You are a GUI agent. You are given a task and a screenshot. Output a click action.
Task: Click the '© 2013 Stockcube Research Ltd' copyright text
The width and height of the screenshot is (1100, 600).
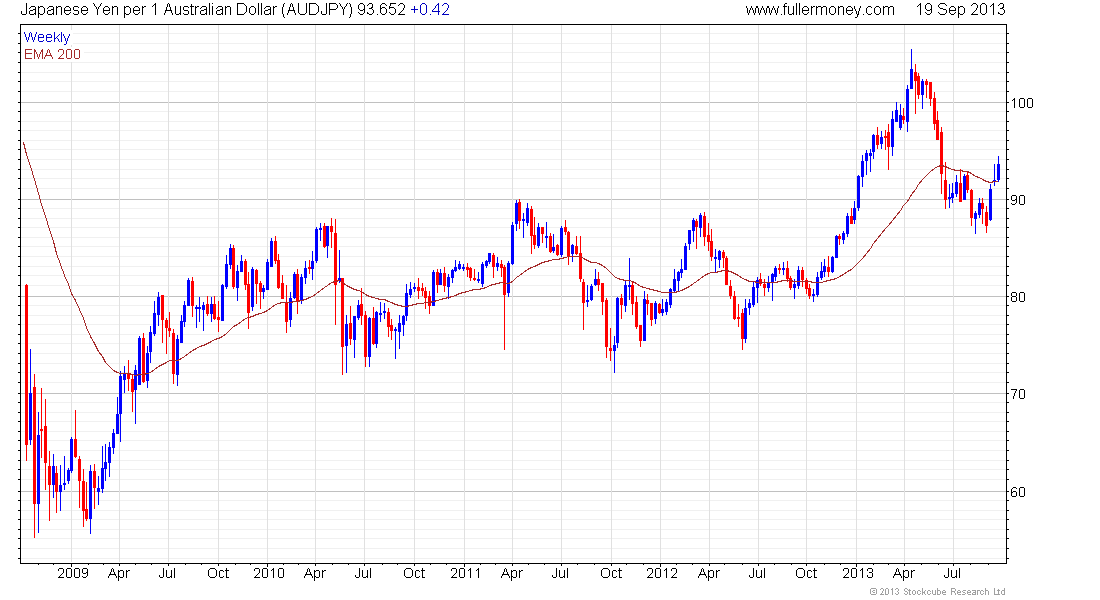[x=937, y=592]
